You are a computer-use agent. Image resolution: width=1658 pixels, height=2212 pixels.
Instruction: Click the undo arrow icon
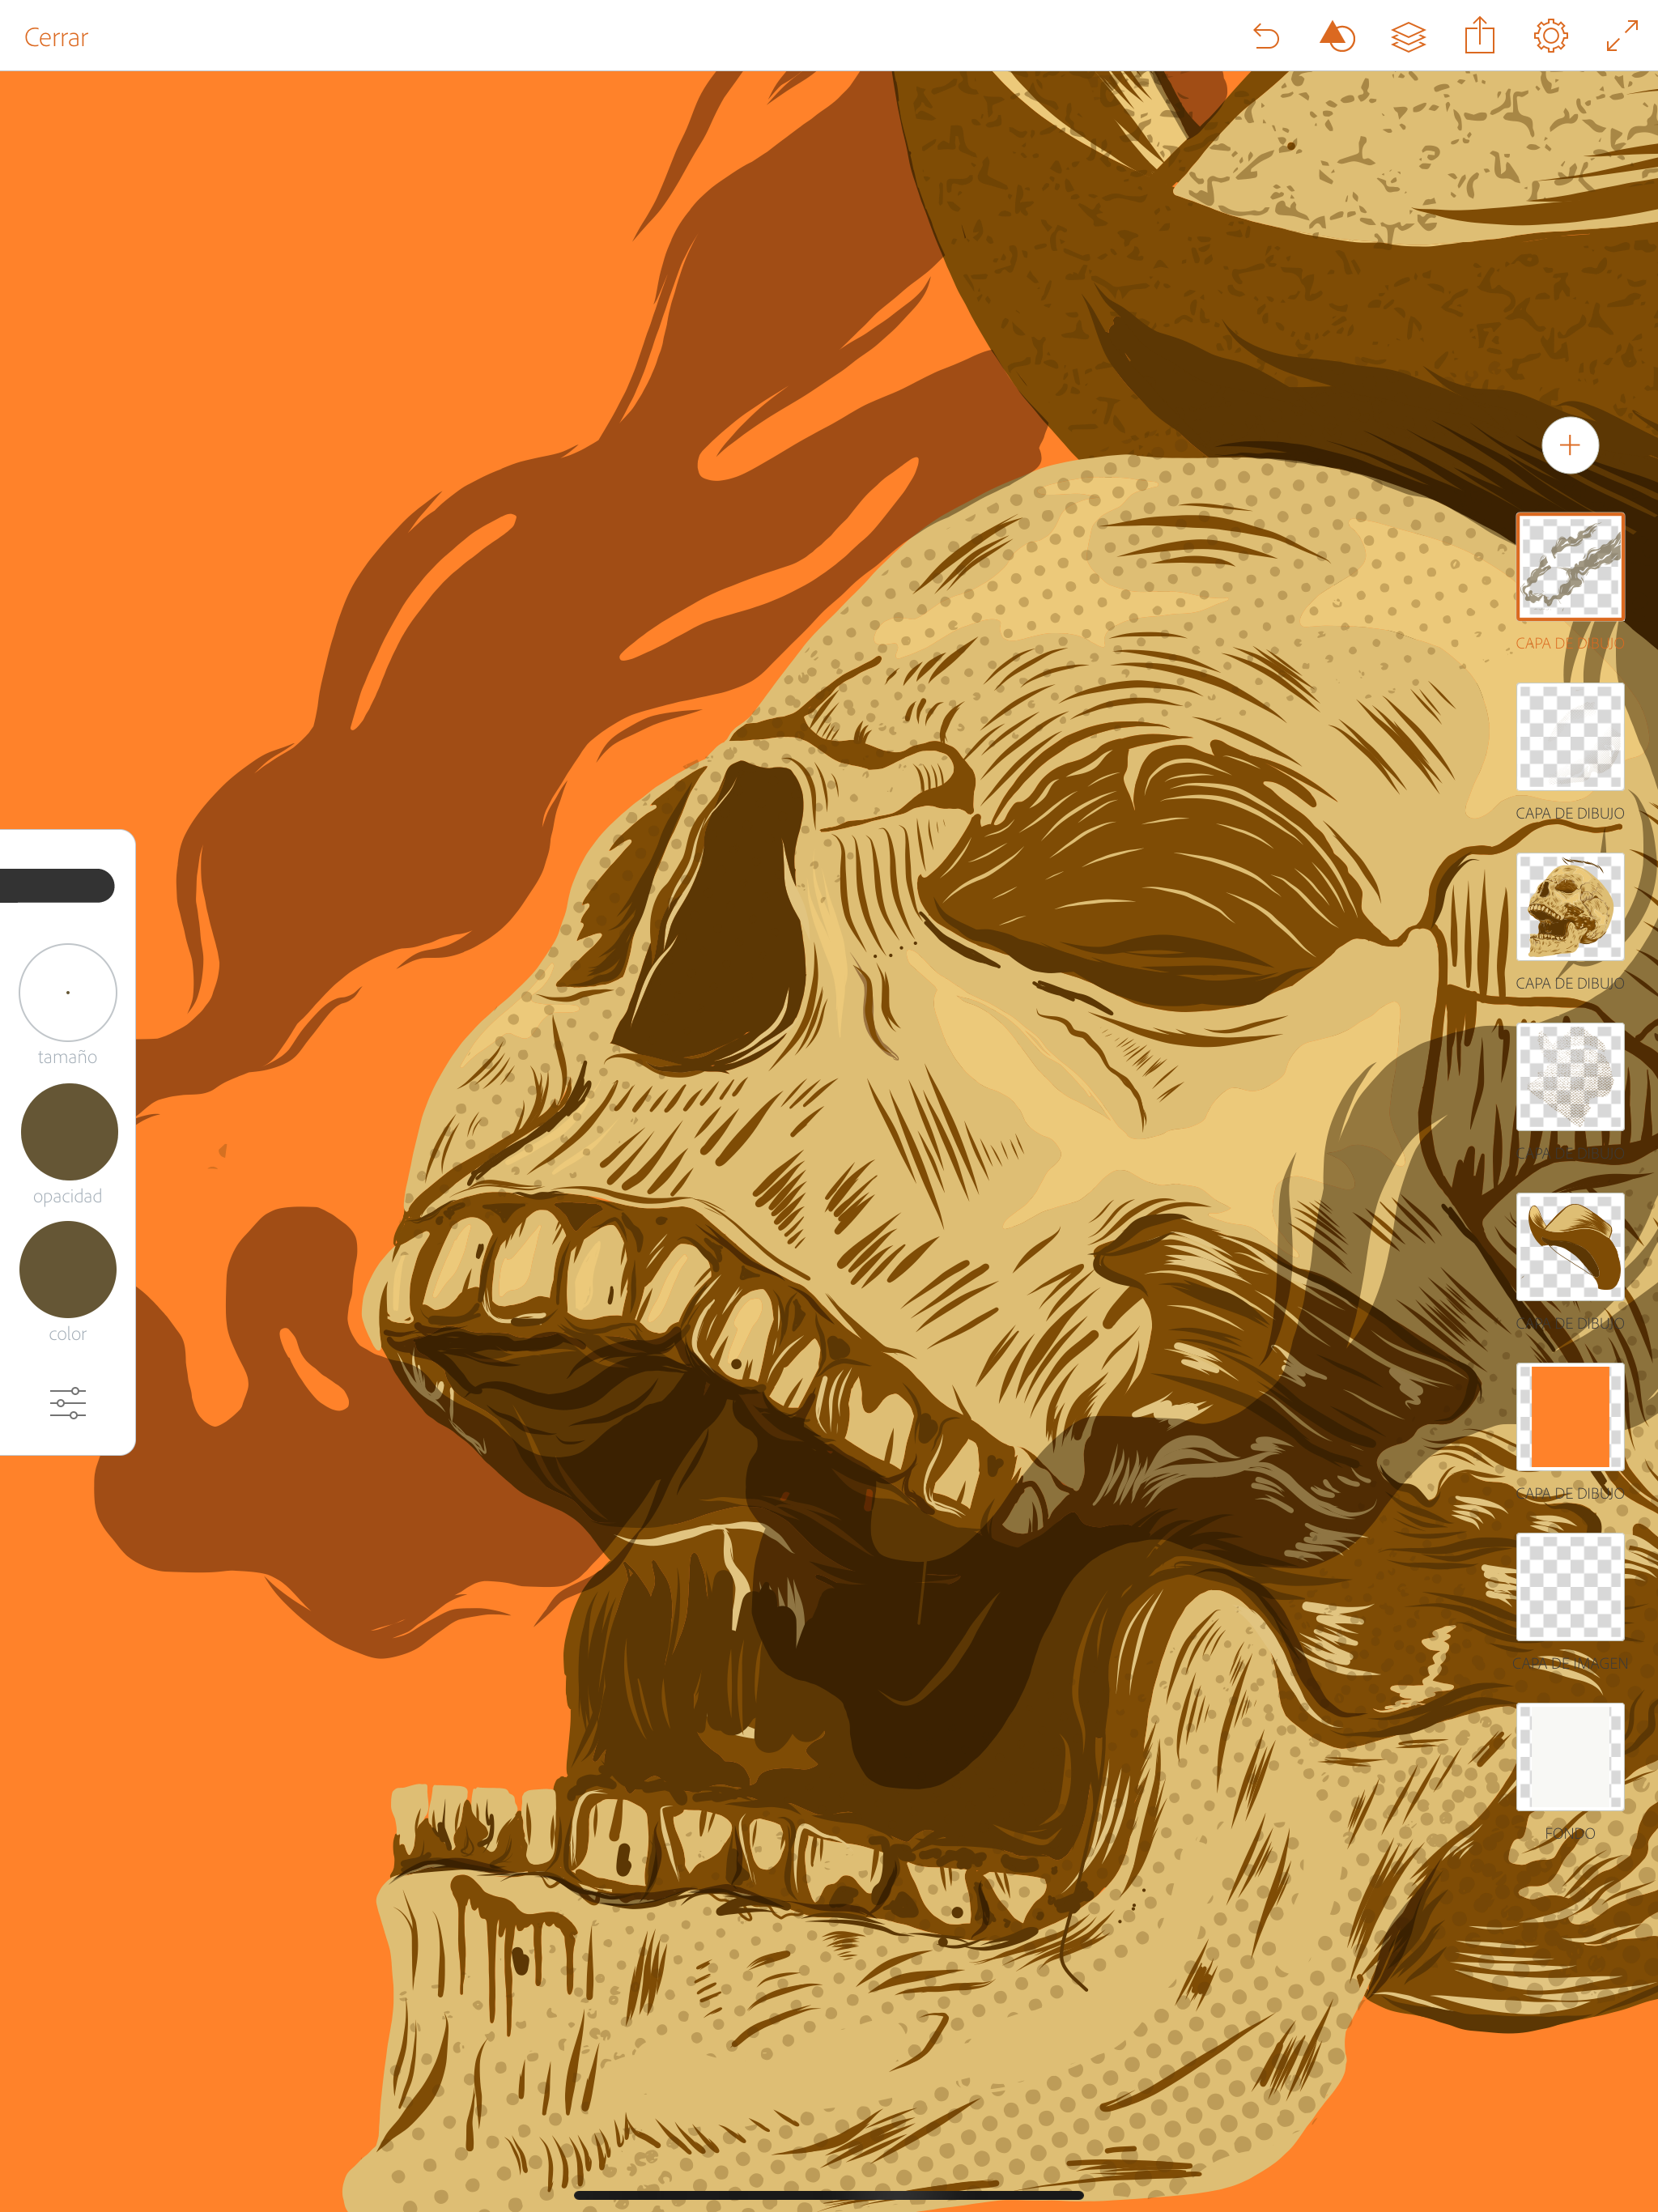[1266, 37]
